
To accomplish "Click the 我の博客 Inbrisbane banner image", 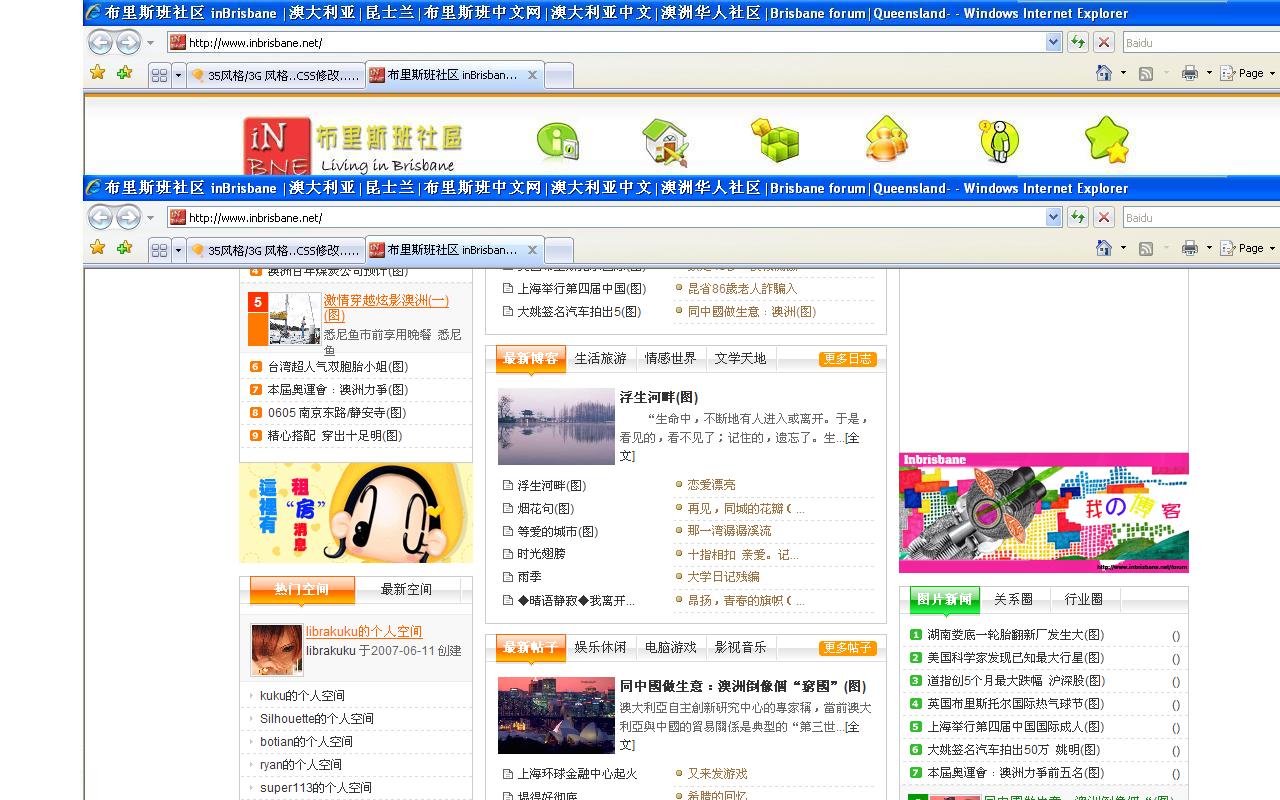I will pos(1044,512).
